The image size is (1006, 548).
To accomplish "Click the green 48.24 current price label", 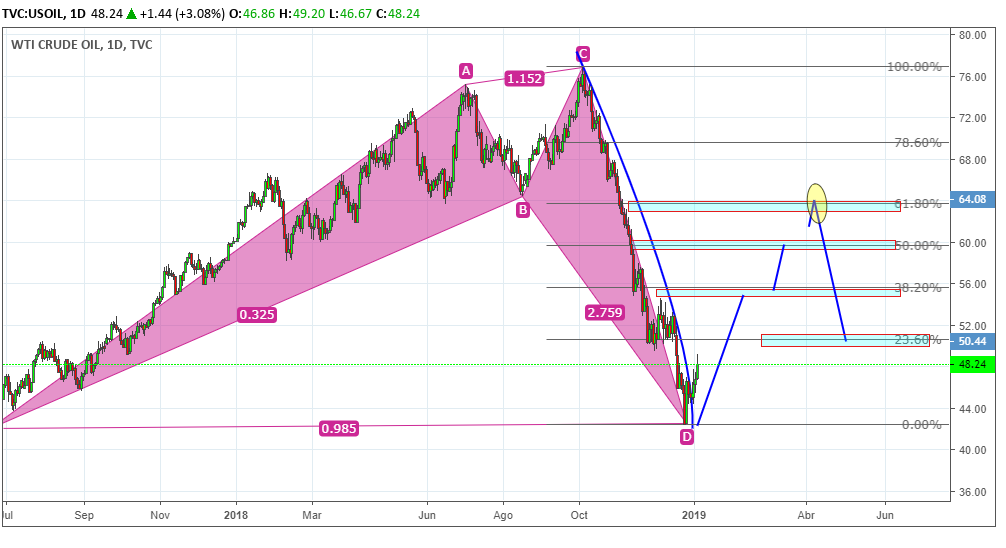I will [973, 365].
